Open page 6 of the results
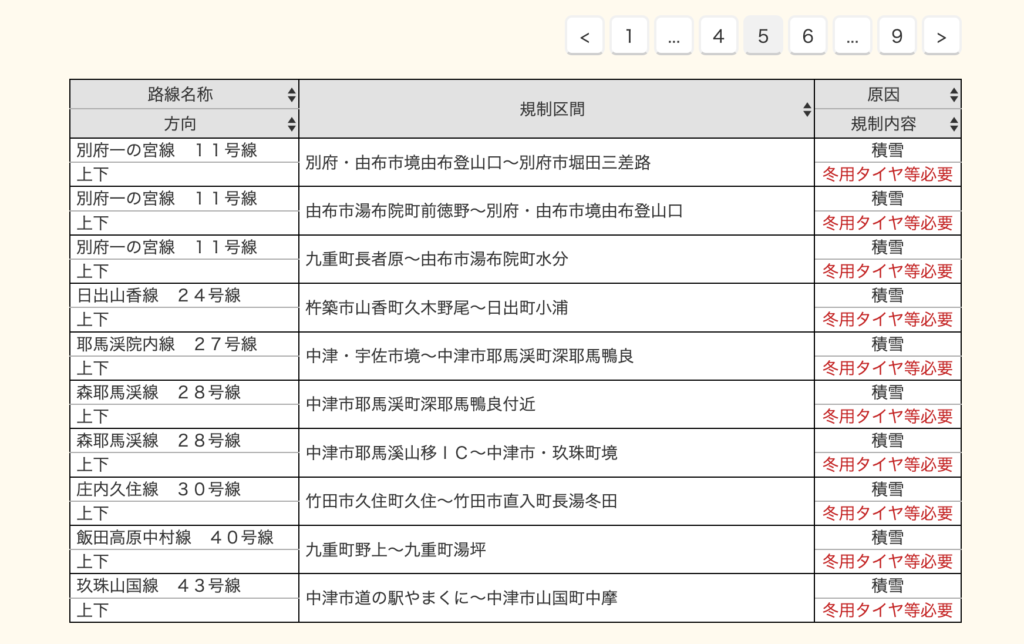Viewport: 1024px width, 644px height. 807,37
